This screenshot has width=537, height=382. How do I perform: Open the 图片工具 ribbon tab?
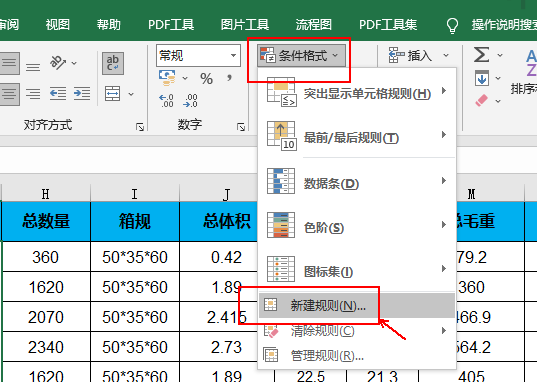(245, 25)
